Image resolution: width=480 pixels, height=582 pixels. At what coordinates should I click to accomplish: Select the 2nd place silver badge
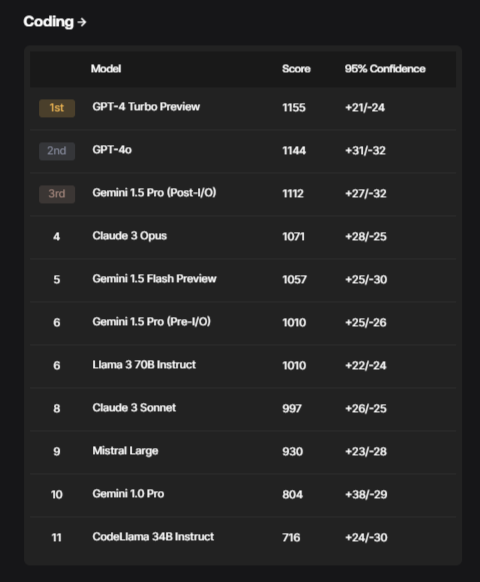coord(57,151)
